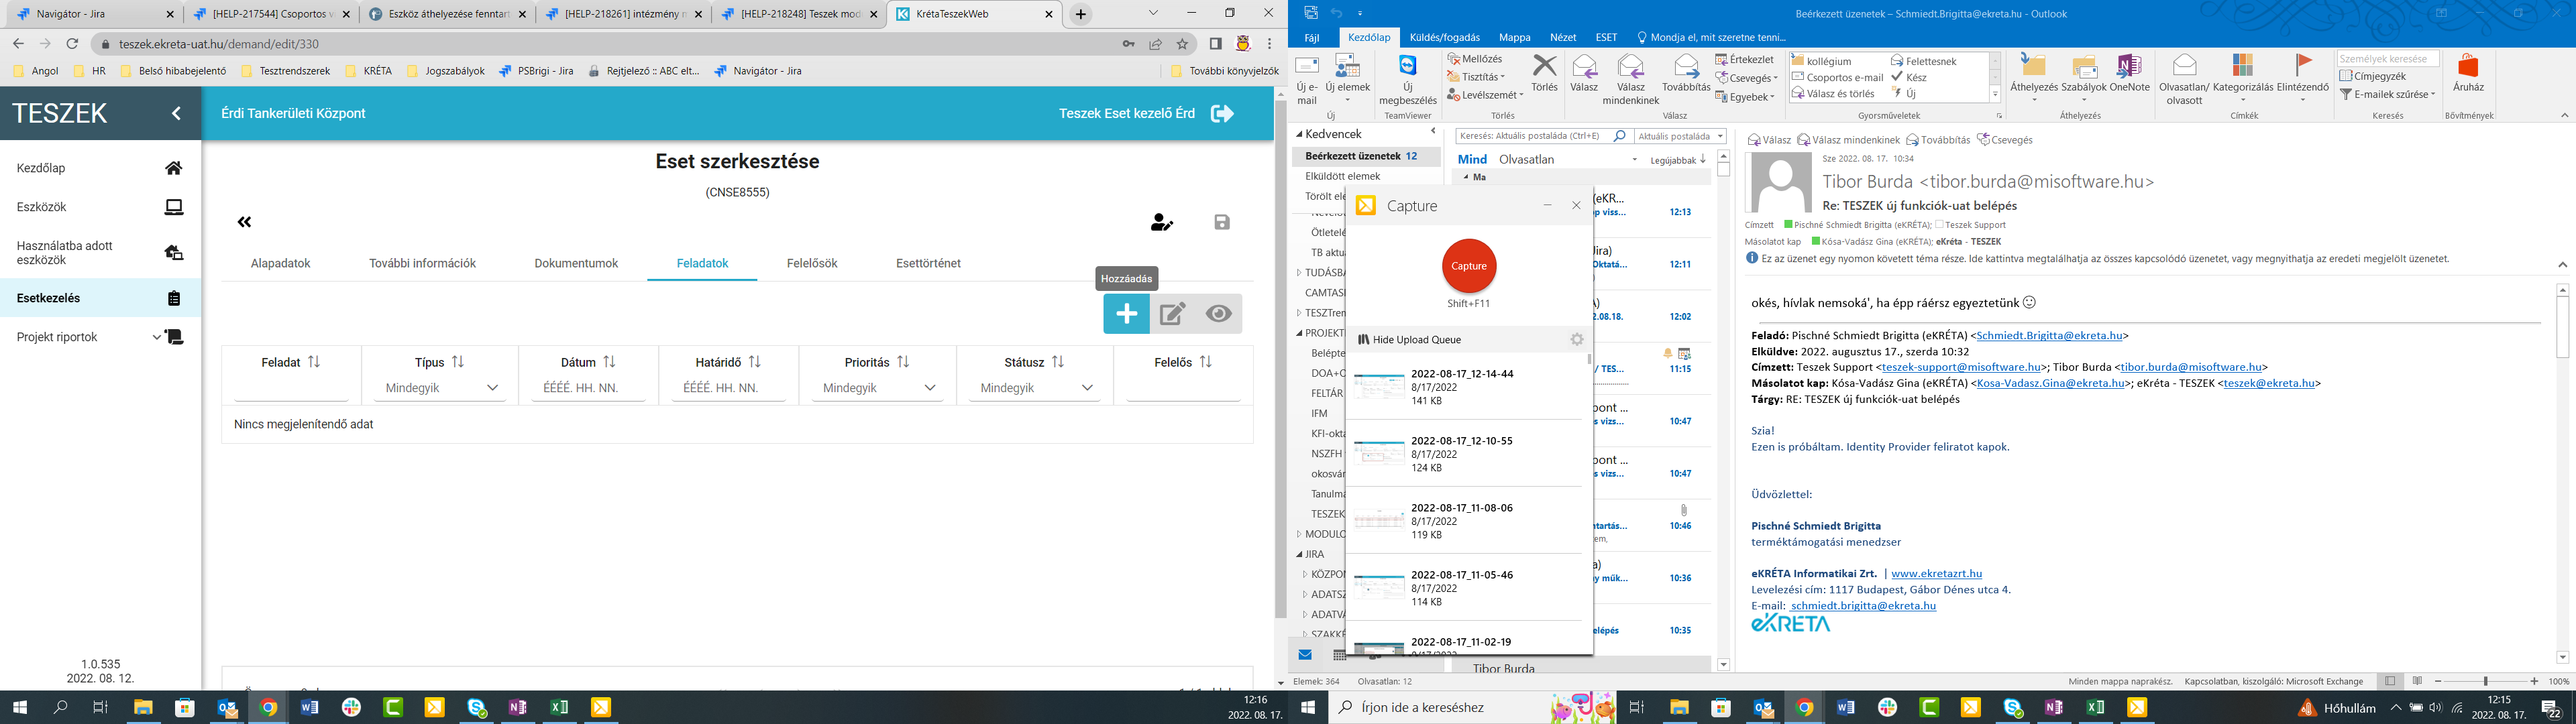Open the Címjegyzék address book
This screenshot has width=2576, height=724.
pos(2373,76)
